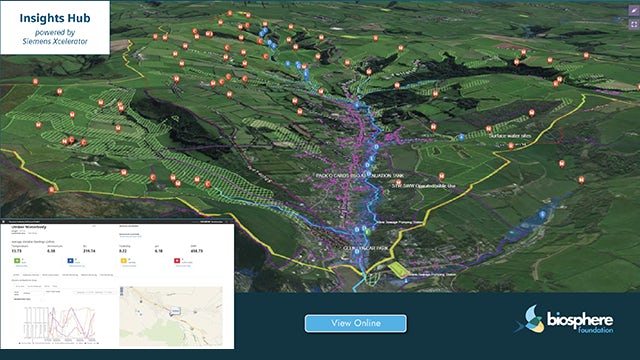Click the sensor readings line chart
The image size is (640, 360).
[x=60, y=323]
